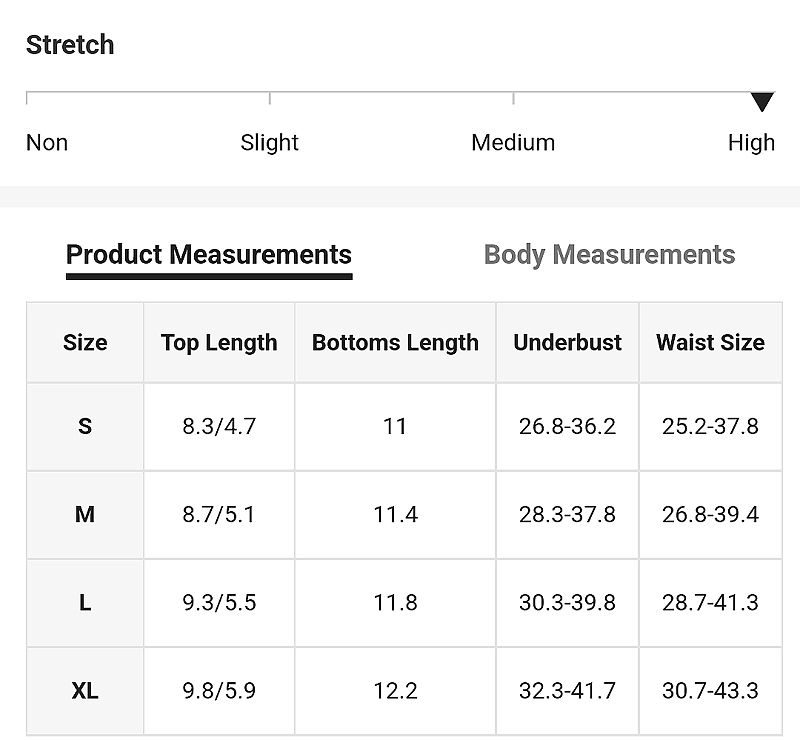Viewport: 800px width, 740px height.
Task: Click the Slight stretch label
Action: tap(269, 142)
